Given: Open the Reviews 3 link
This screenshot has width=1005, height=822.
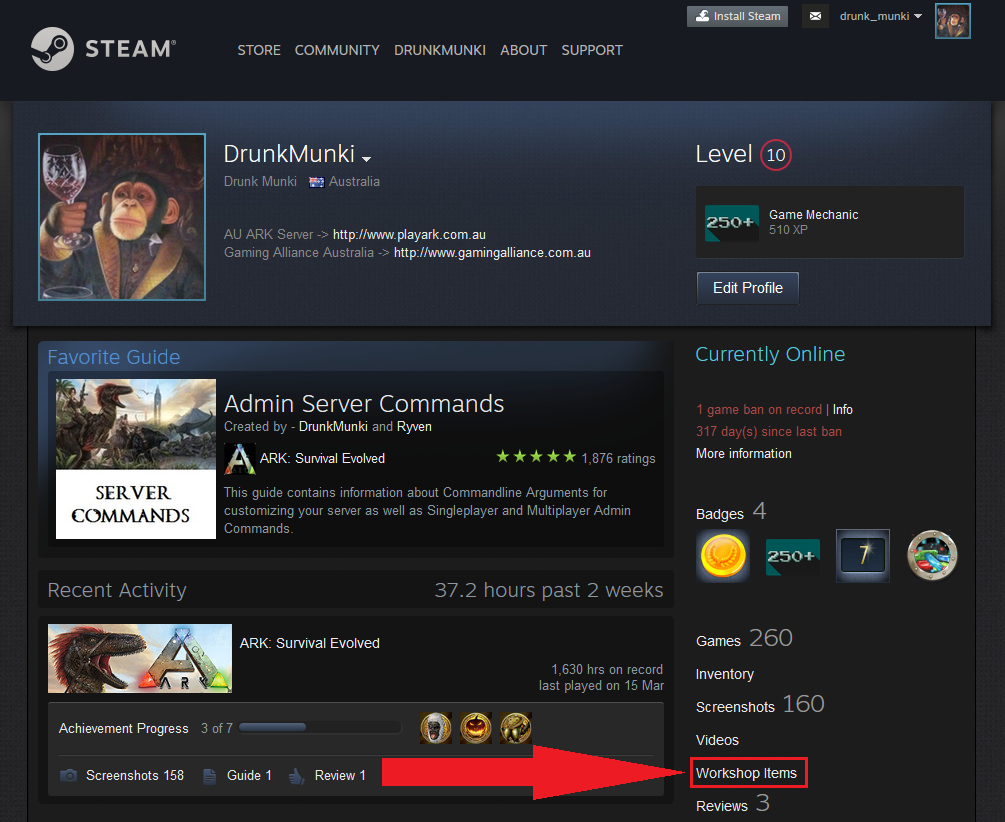Looking at the screenshot, I should (x=733, y=805).
